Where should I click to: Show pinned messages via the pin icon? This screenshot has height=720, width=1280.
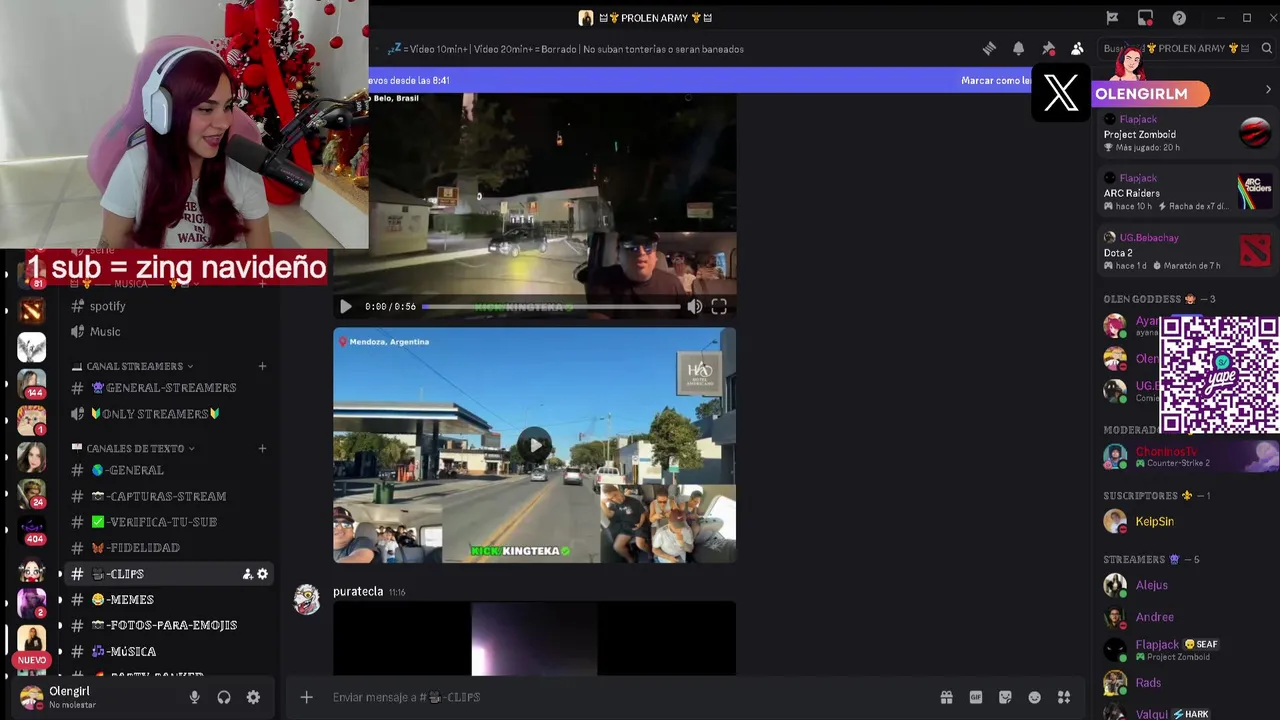[x=1048, y=49]
